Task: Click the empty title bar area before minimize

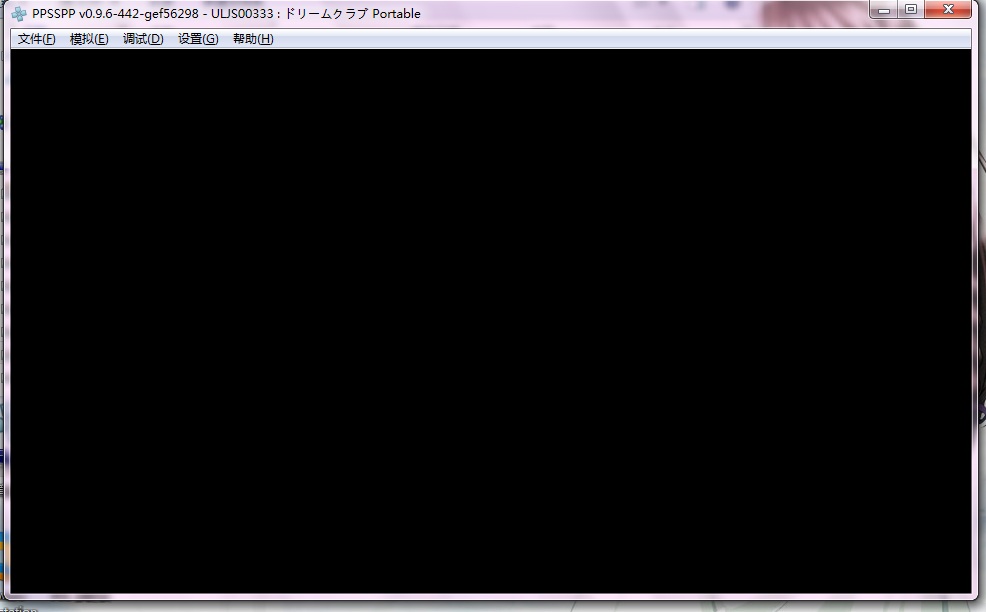Action: coord(650,14)
